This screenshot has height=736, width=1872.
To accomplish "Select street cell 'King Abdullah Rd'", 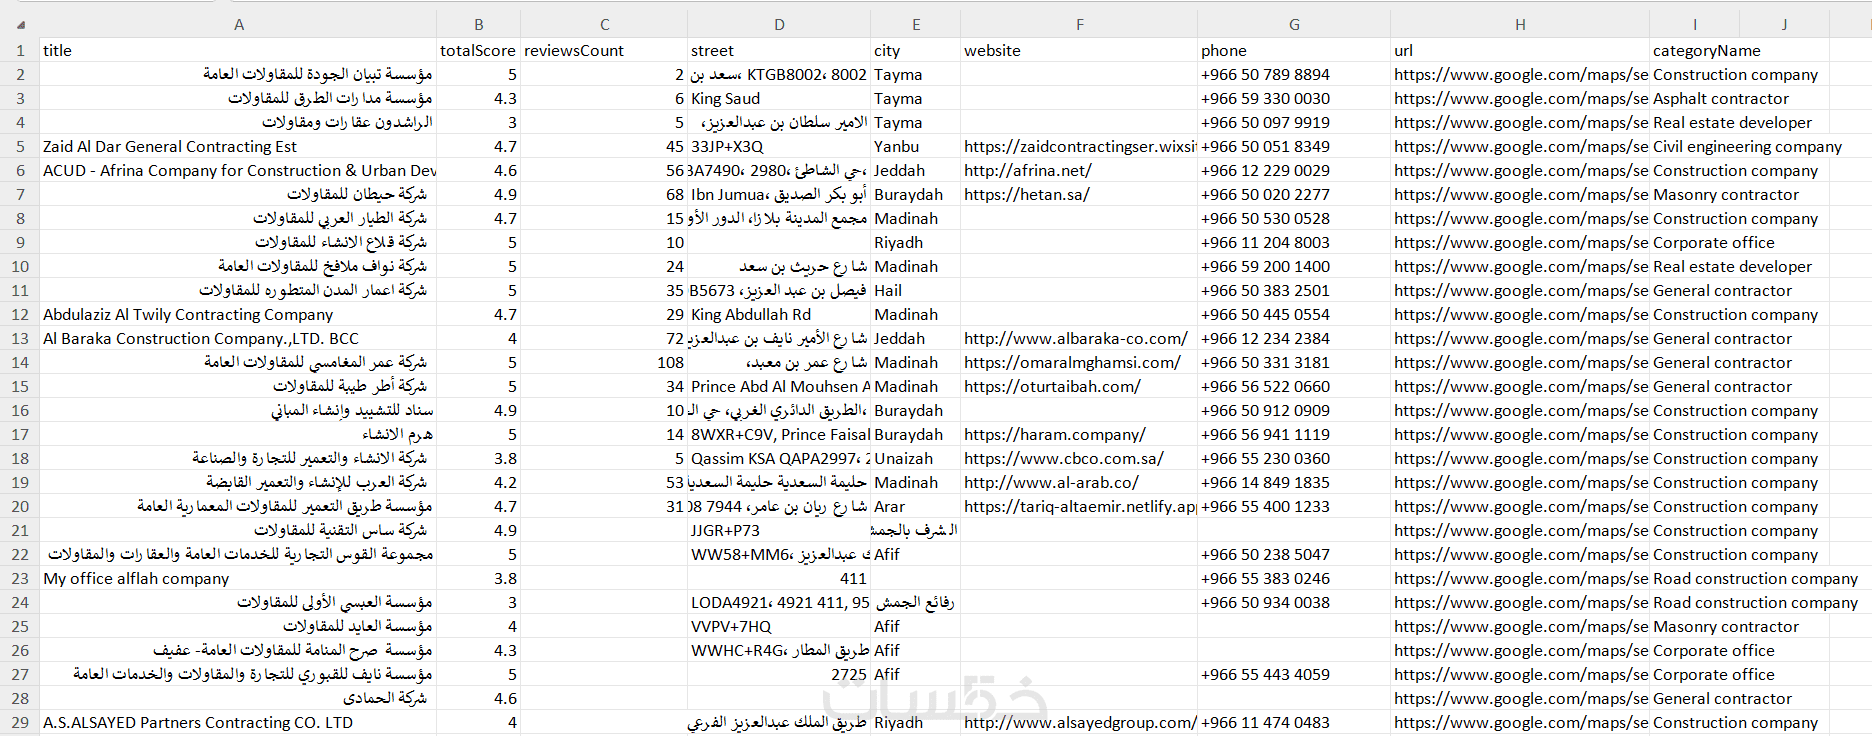I will 779,314.
